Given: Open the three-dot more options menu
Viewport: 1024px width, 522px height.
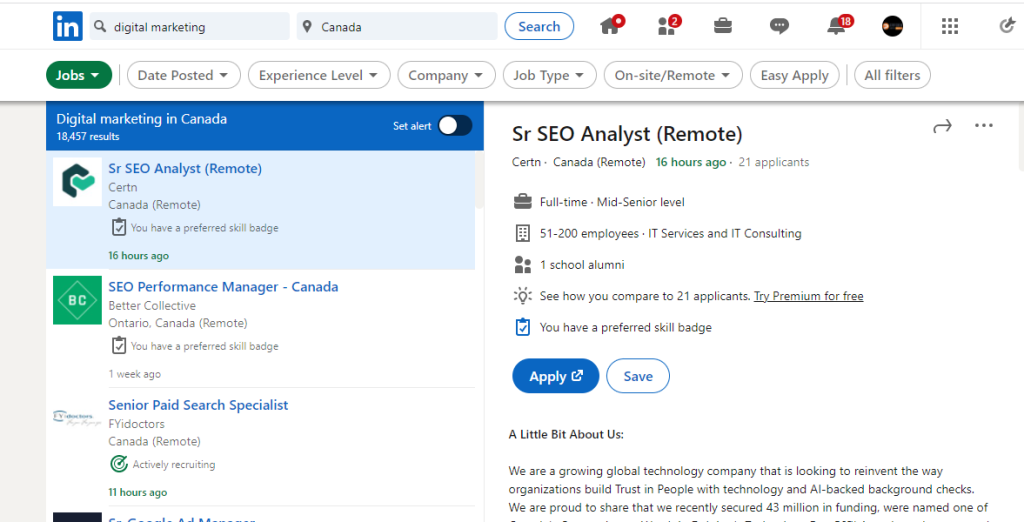Looking at the screenshot, I should tap(984, 125).
